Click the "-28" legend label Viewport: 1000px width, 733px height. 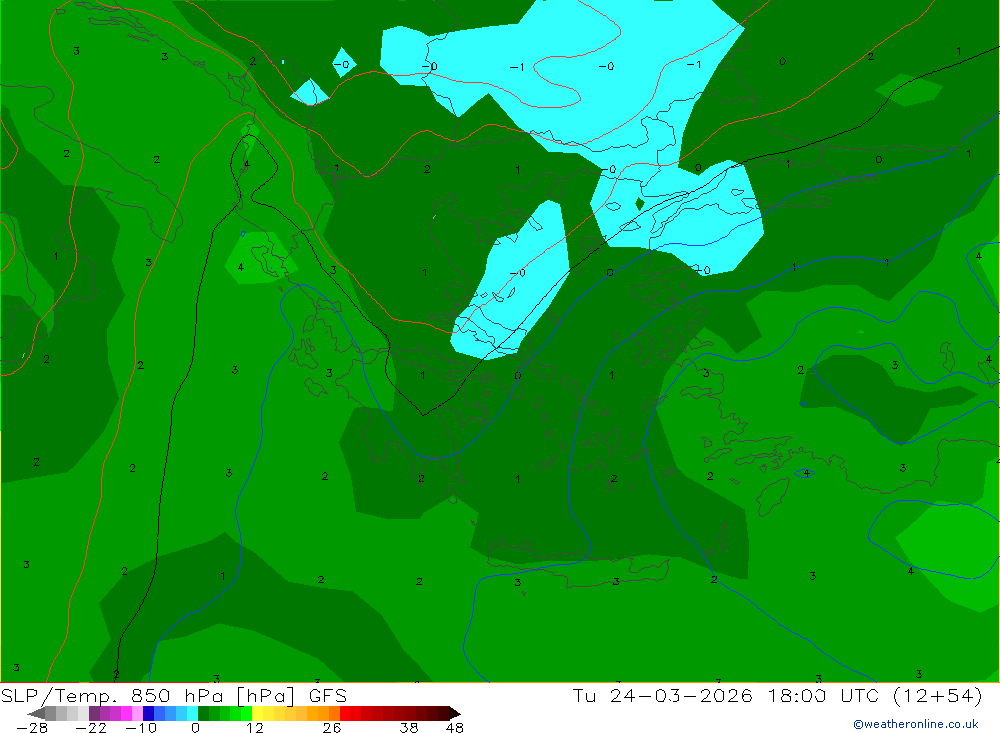32,728
